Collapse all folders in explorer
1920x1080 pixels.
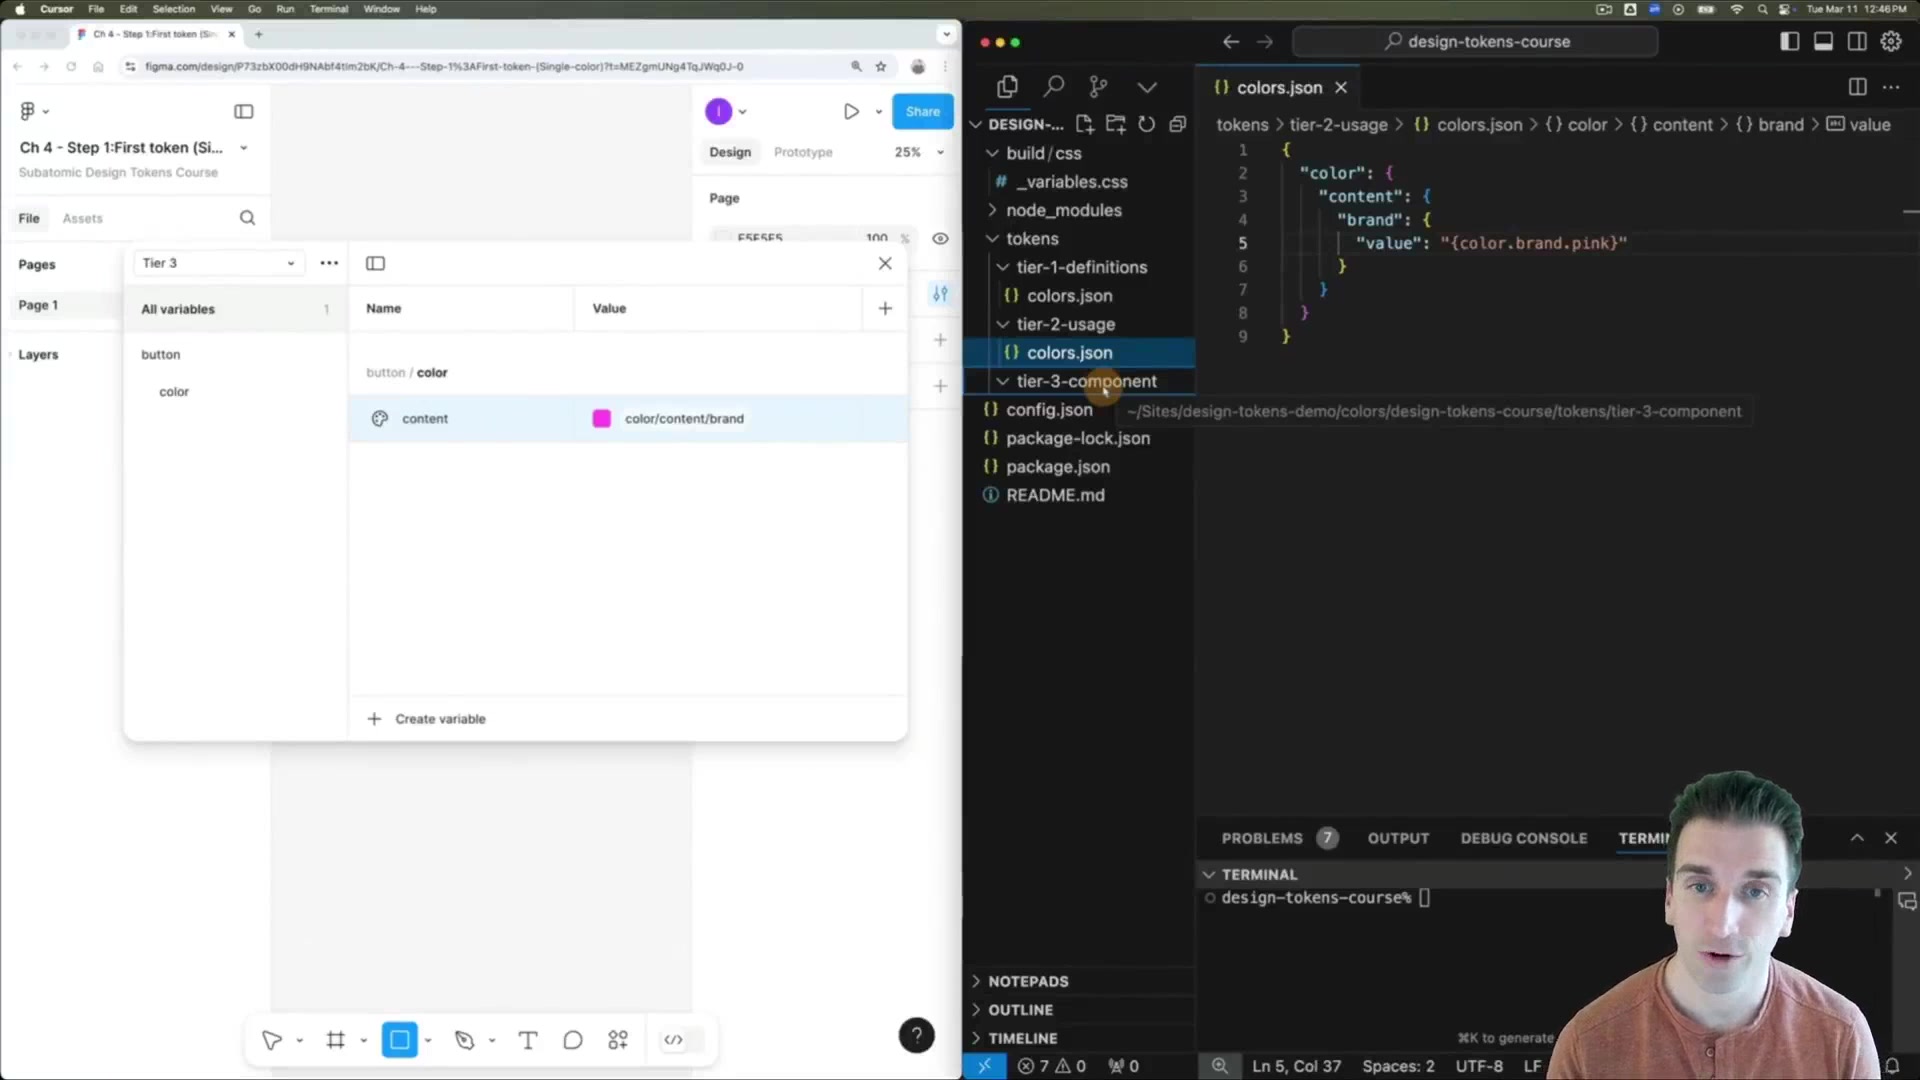click(x=1177, y=124)
